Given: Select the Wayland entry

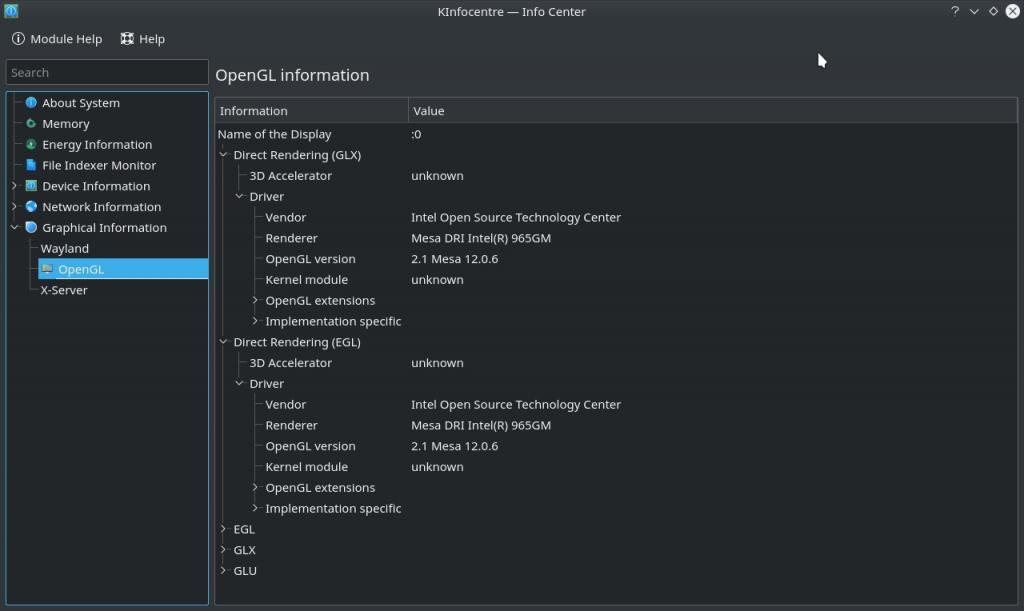Looking at the screenshot, I should (x=64, y=249).
